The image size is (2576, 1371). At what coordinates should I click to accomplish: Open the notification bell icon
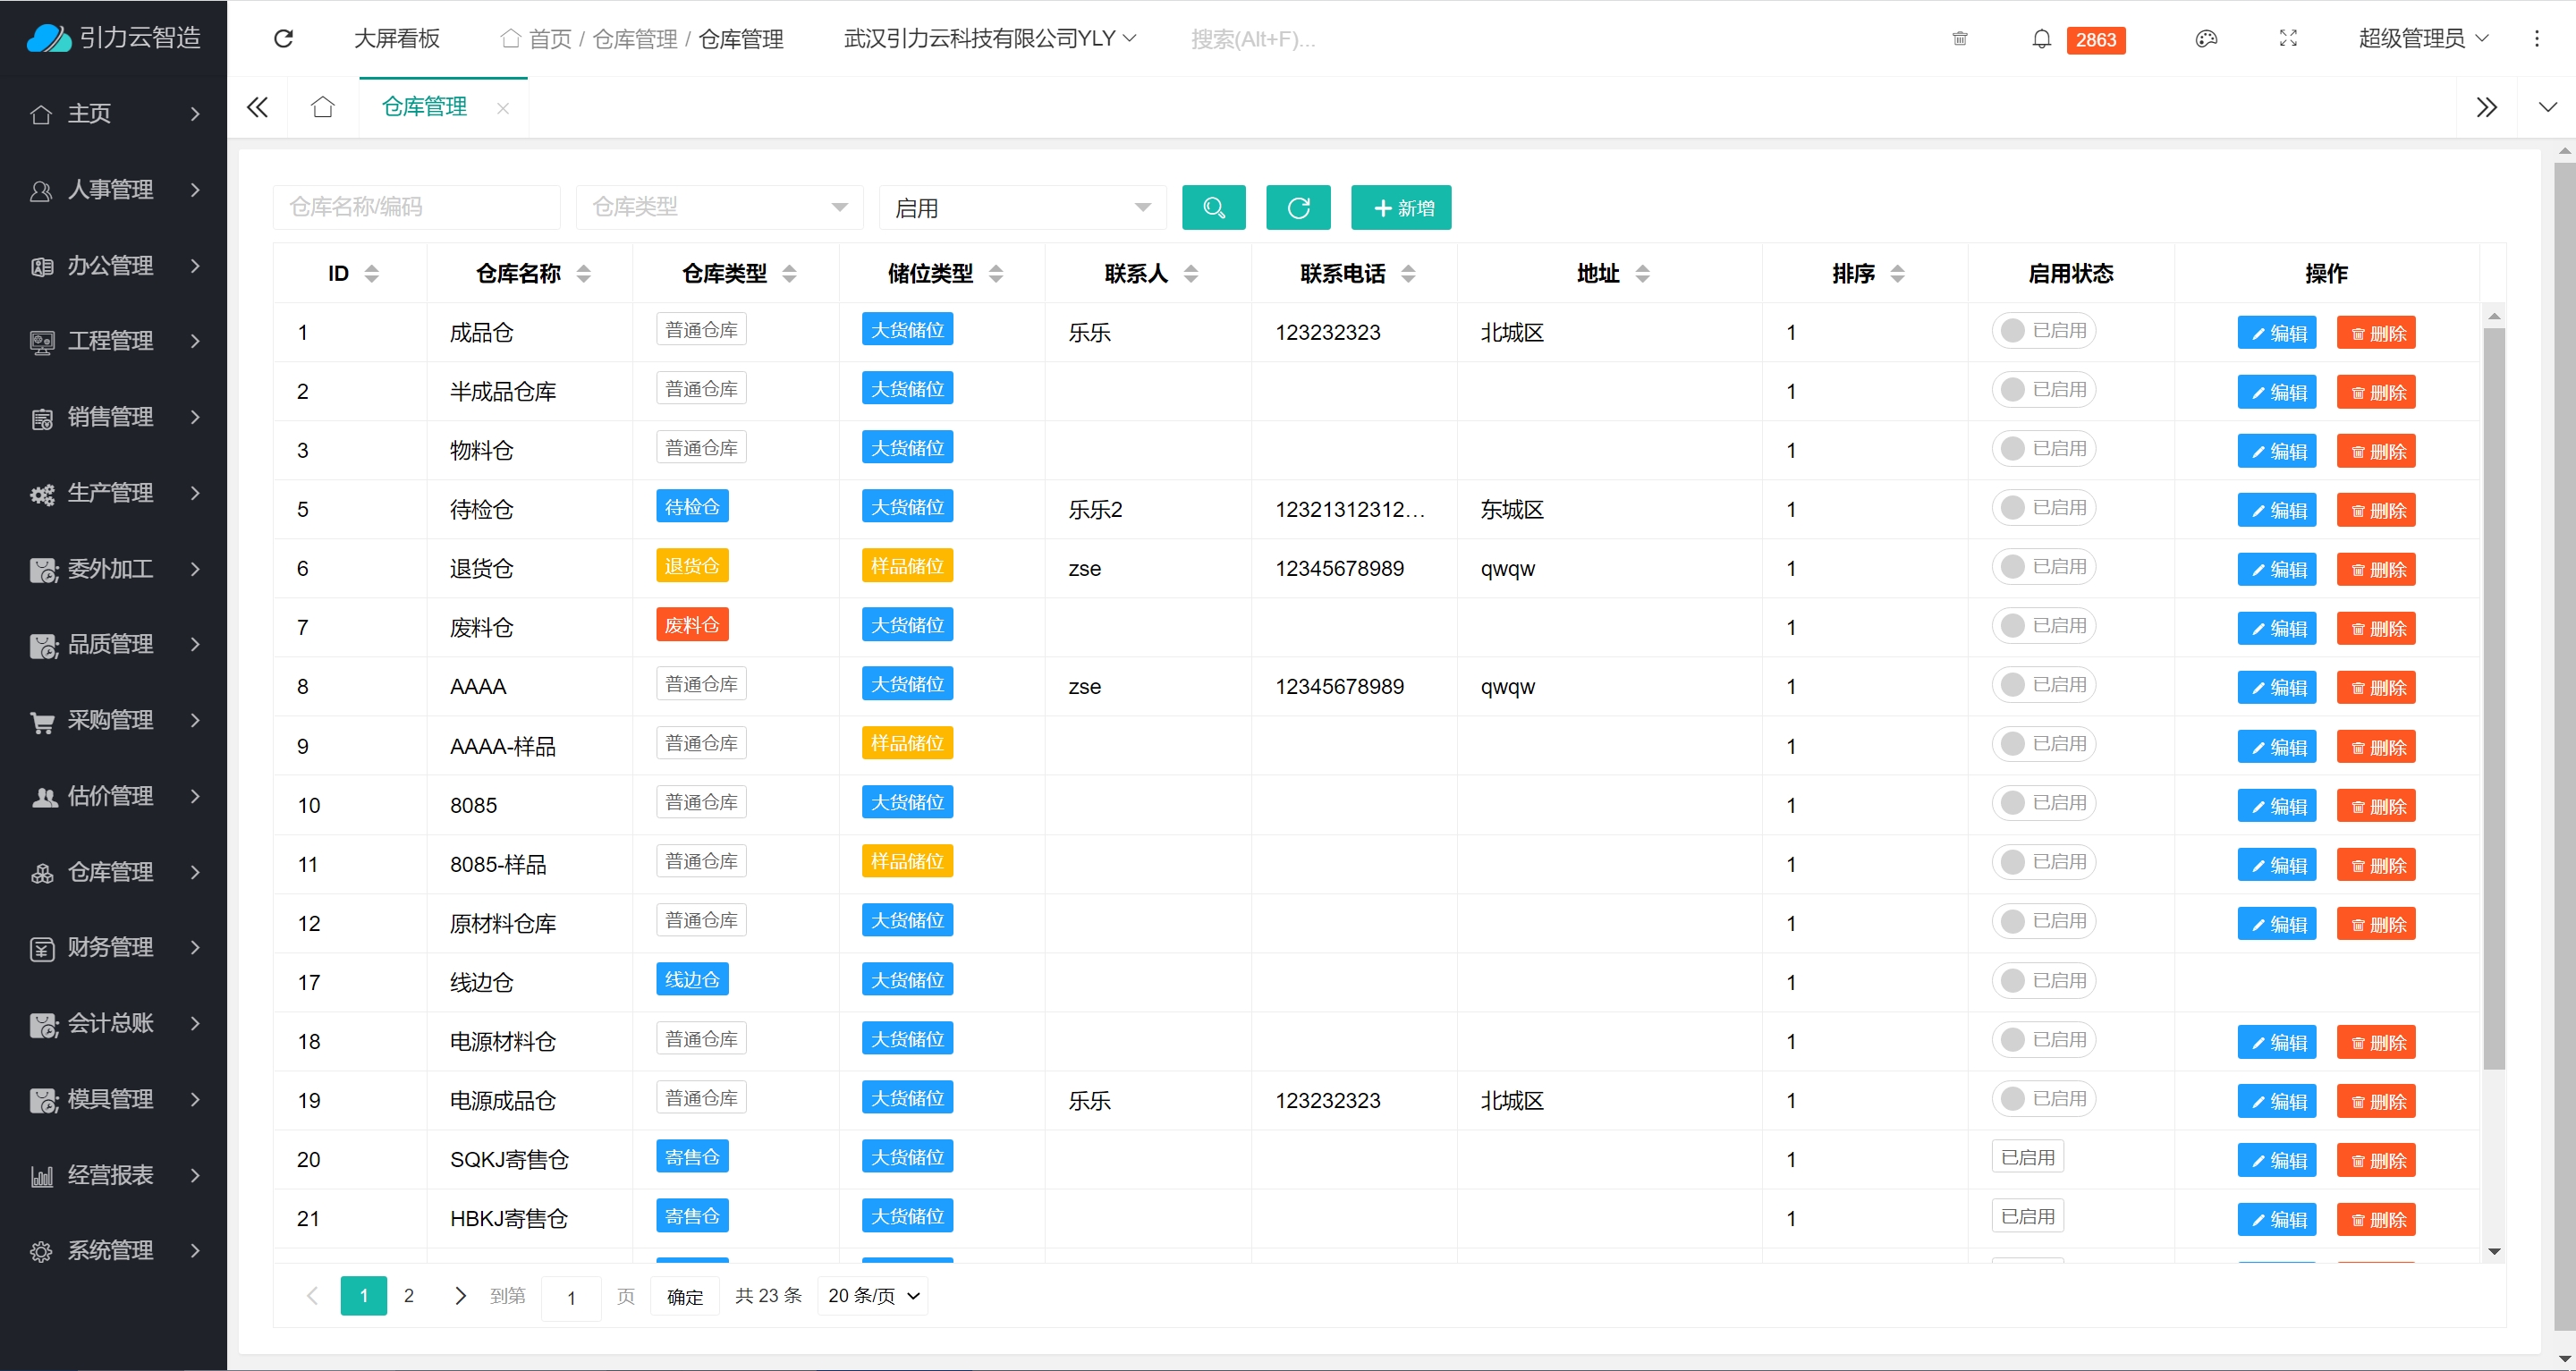click(x=2041, y=39)
